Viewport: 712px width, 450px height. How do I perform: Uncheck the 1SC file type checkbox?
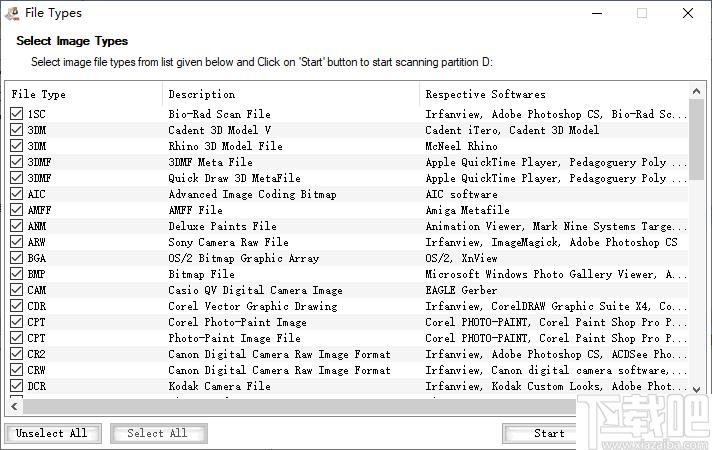point(17,114)
